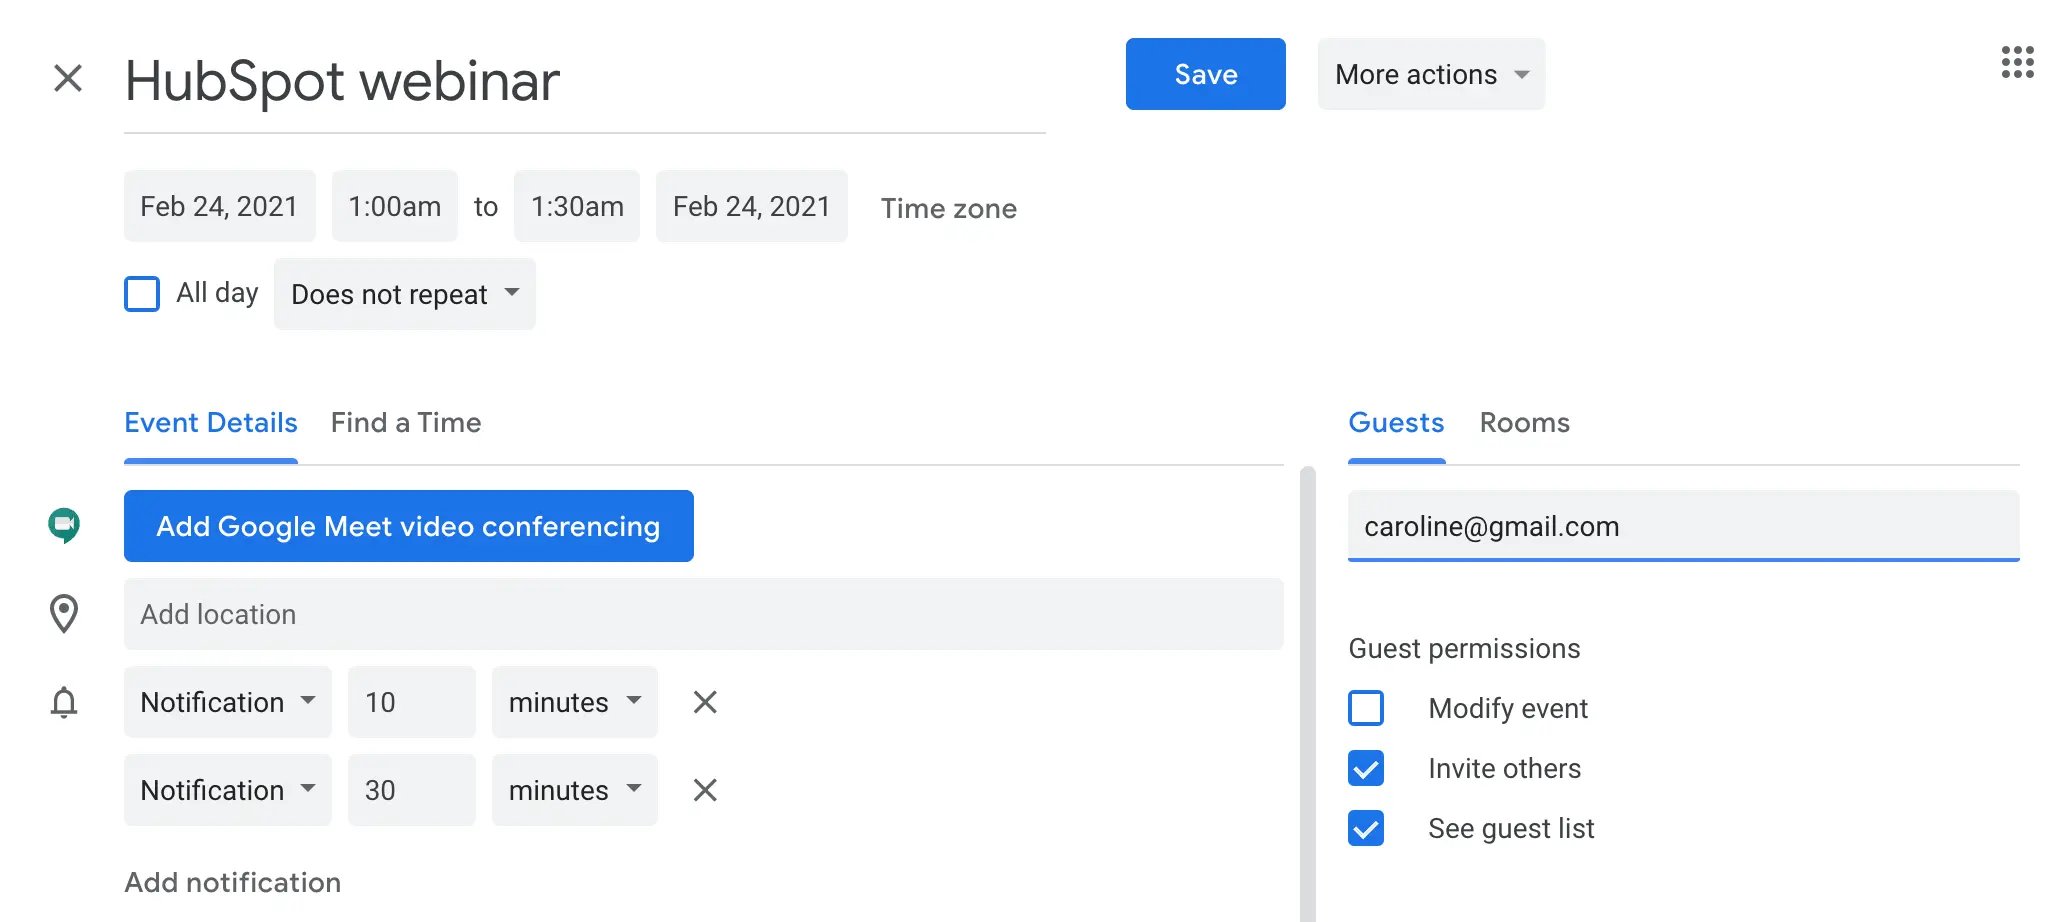Check the Modify event permission
The height and width of the screenshot is (922, 2058).
click(1366, 708)
